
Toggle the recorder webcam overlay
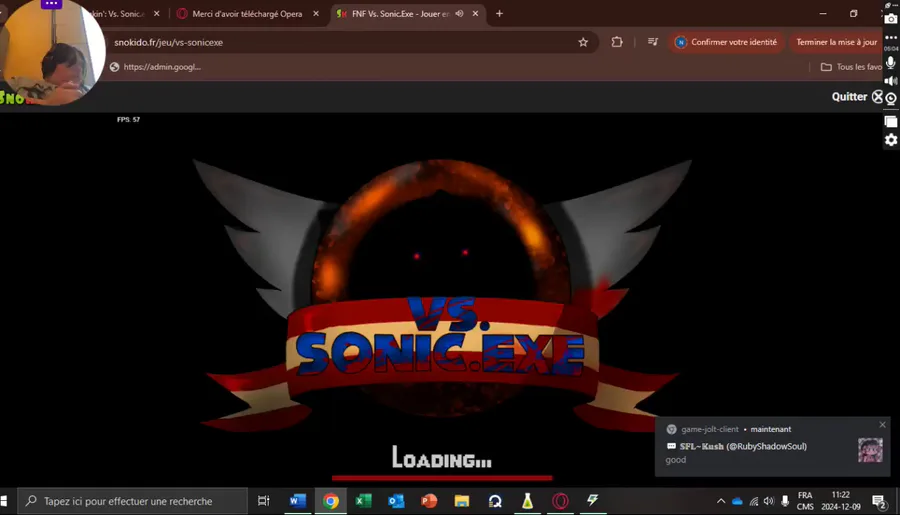[891, 99]
